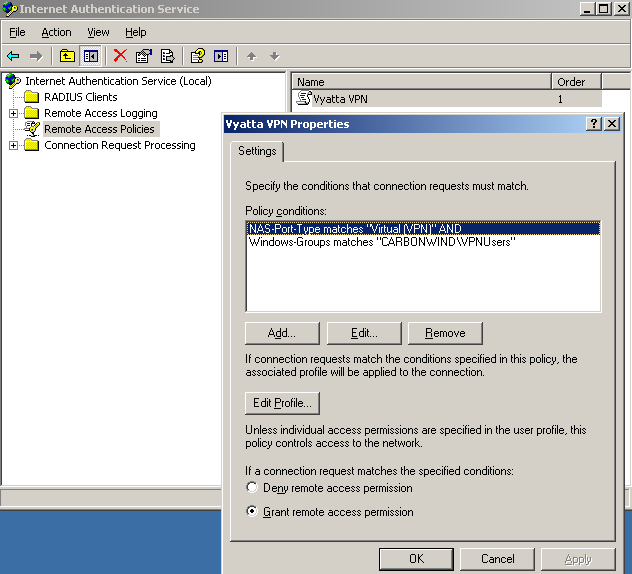Screen dimensions: 632x574
Task: Click the Export List toolbar icon
Action: [x=167, y=56]
